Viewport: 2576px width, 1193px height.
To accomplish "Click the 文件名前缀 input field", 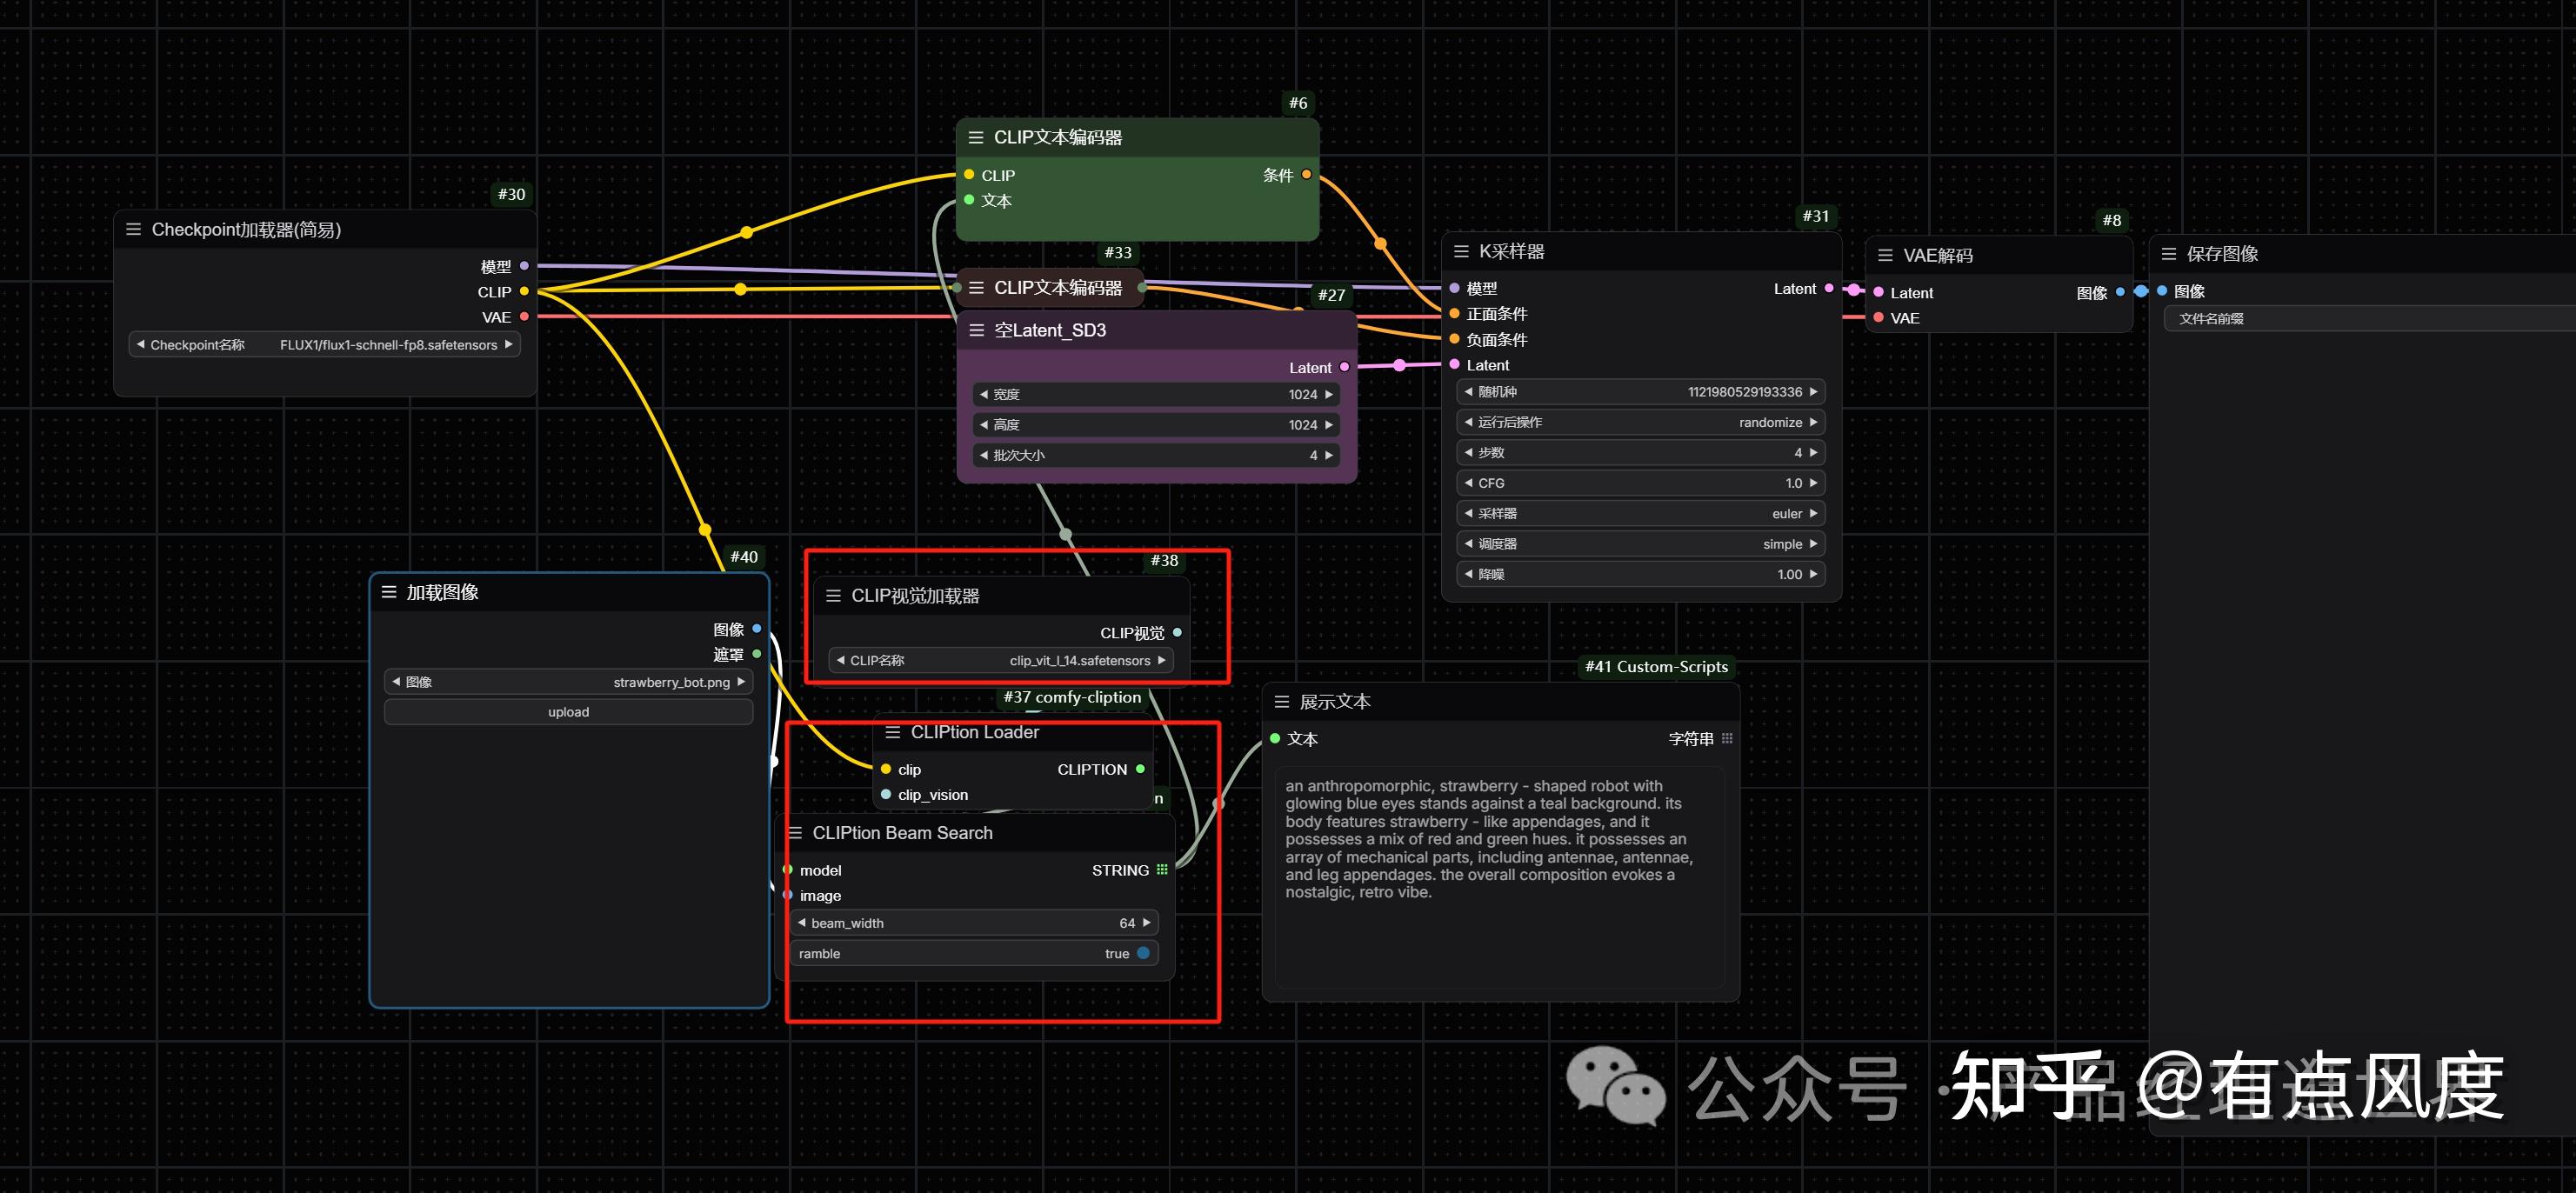I will pos(2370,319).
